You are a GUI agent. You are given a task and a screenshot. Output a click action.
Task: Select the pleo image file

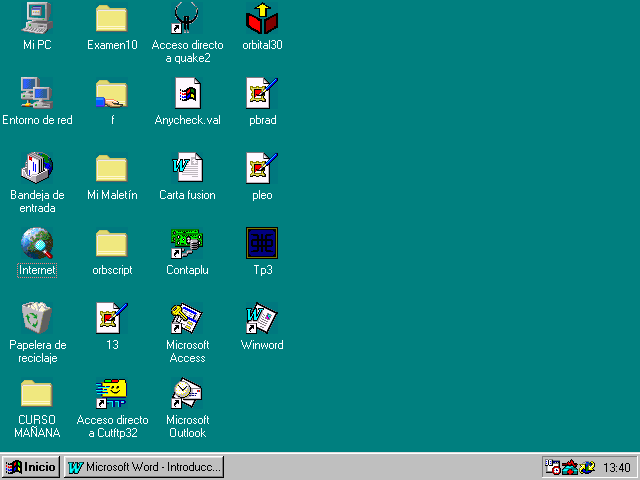pyautogui.click(x=262, y=168)
